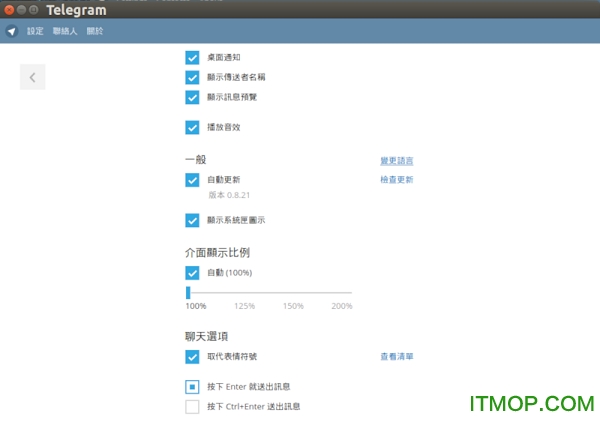
Task: Toggle the 取代表情符號 checkbox
Action: 192,357
